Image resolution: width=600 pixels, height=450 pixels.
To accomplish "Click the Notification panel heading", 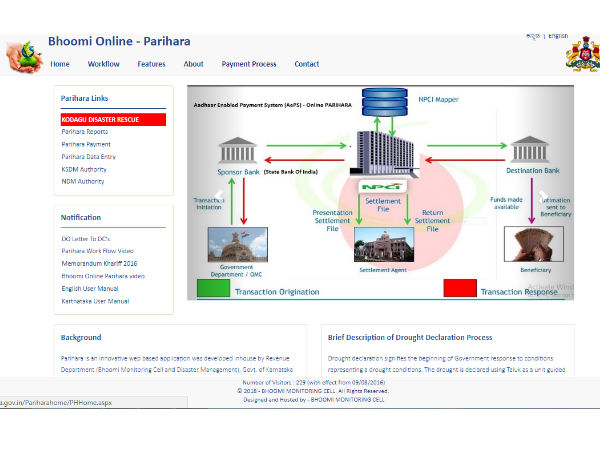I will click(81, 217).
